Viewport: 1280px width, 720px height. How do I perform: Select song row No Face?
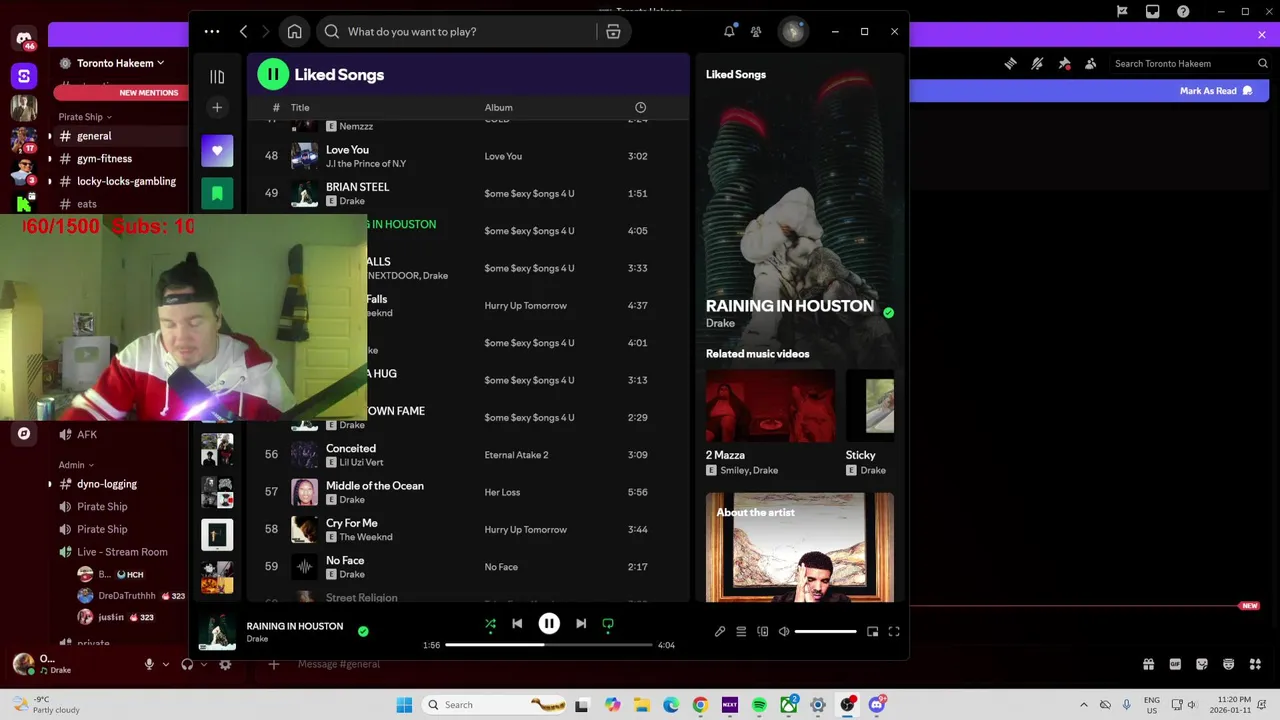(468, 567)
